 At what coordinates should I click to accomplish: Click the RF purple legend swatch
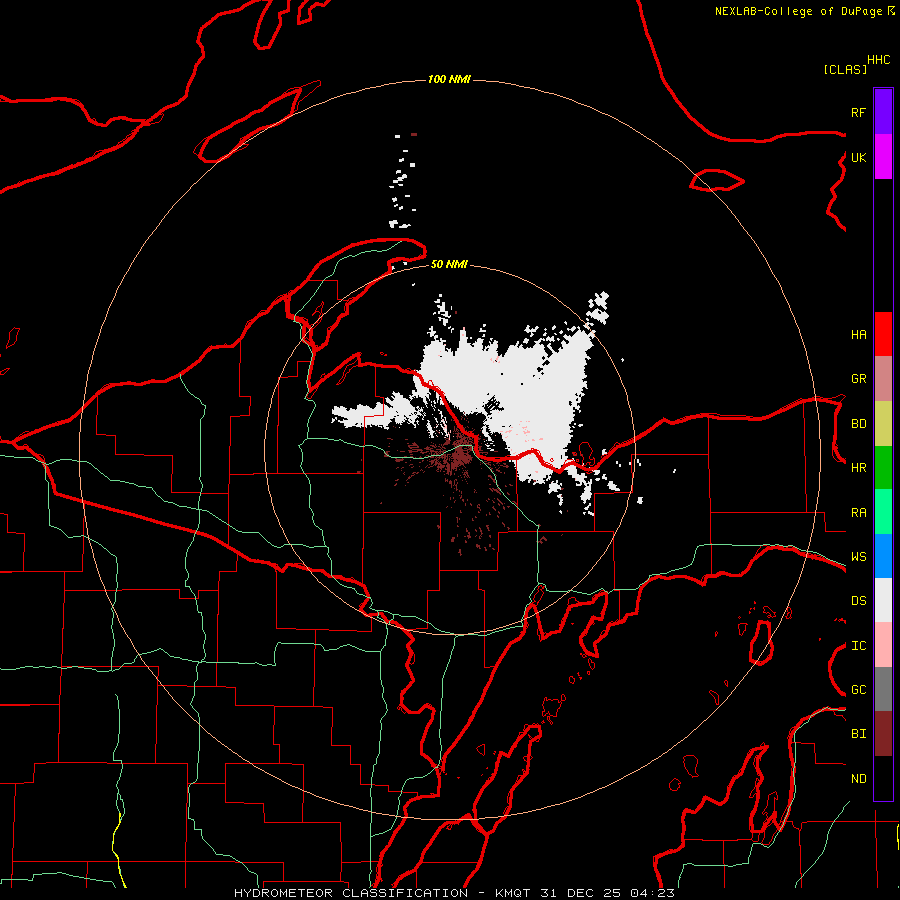883,112
